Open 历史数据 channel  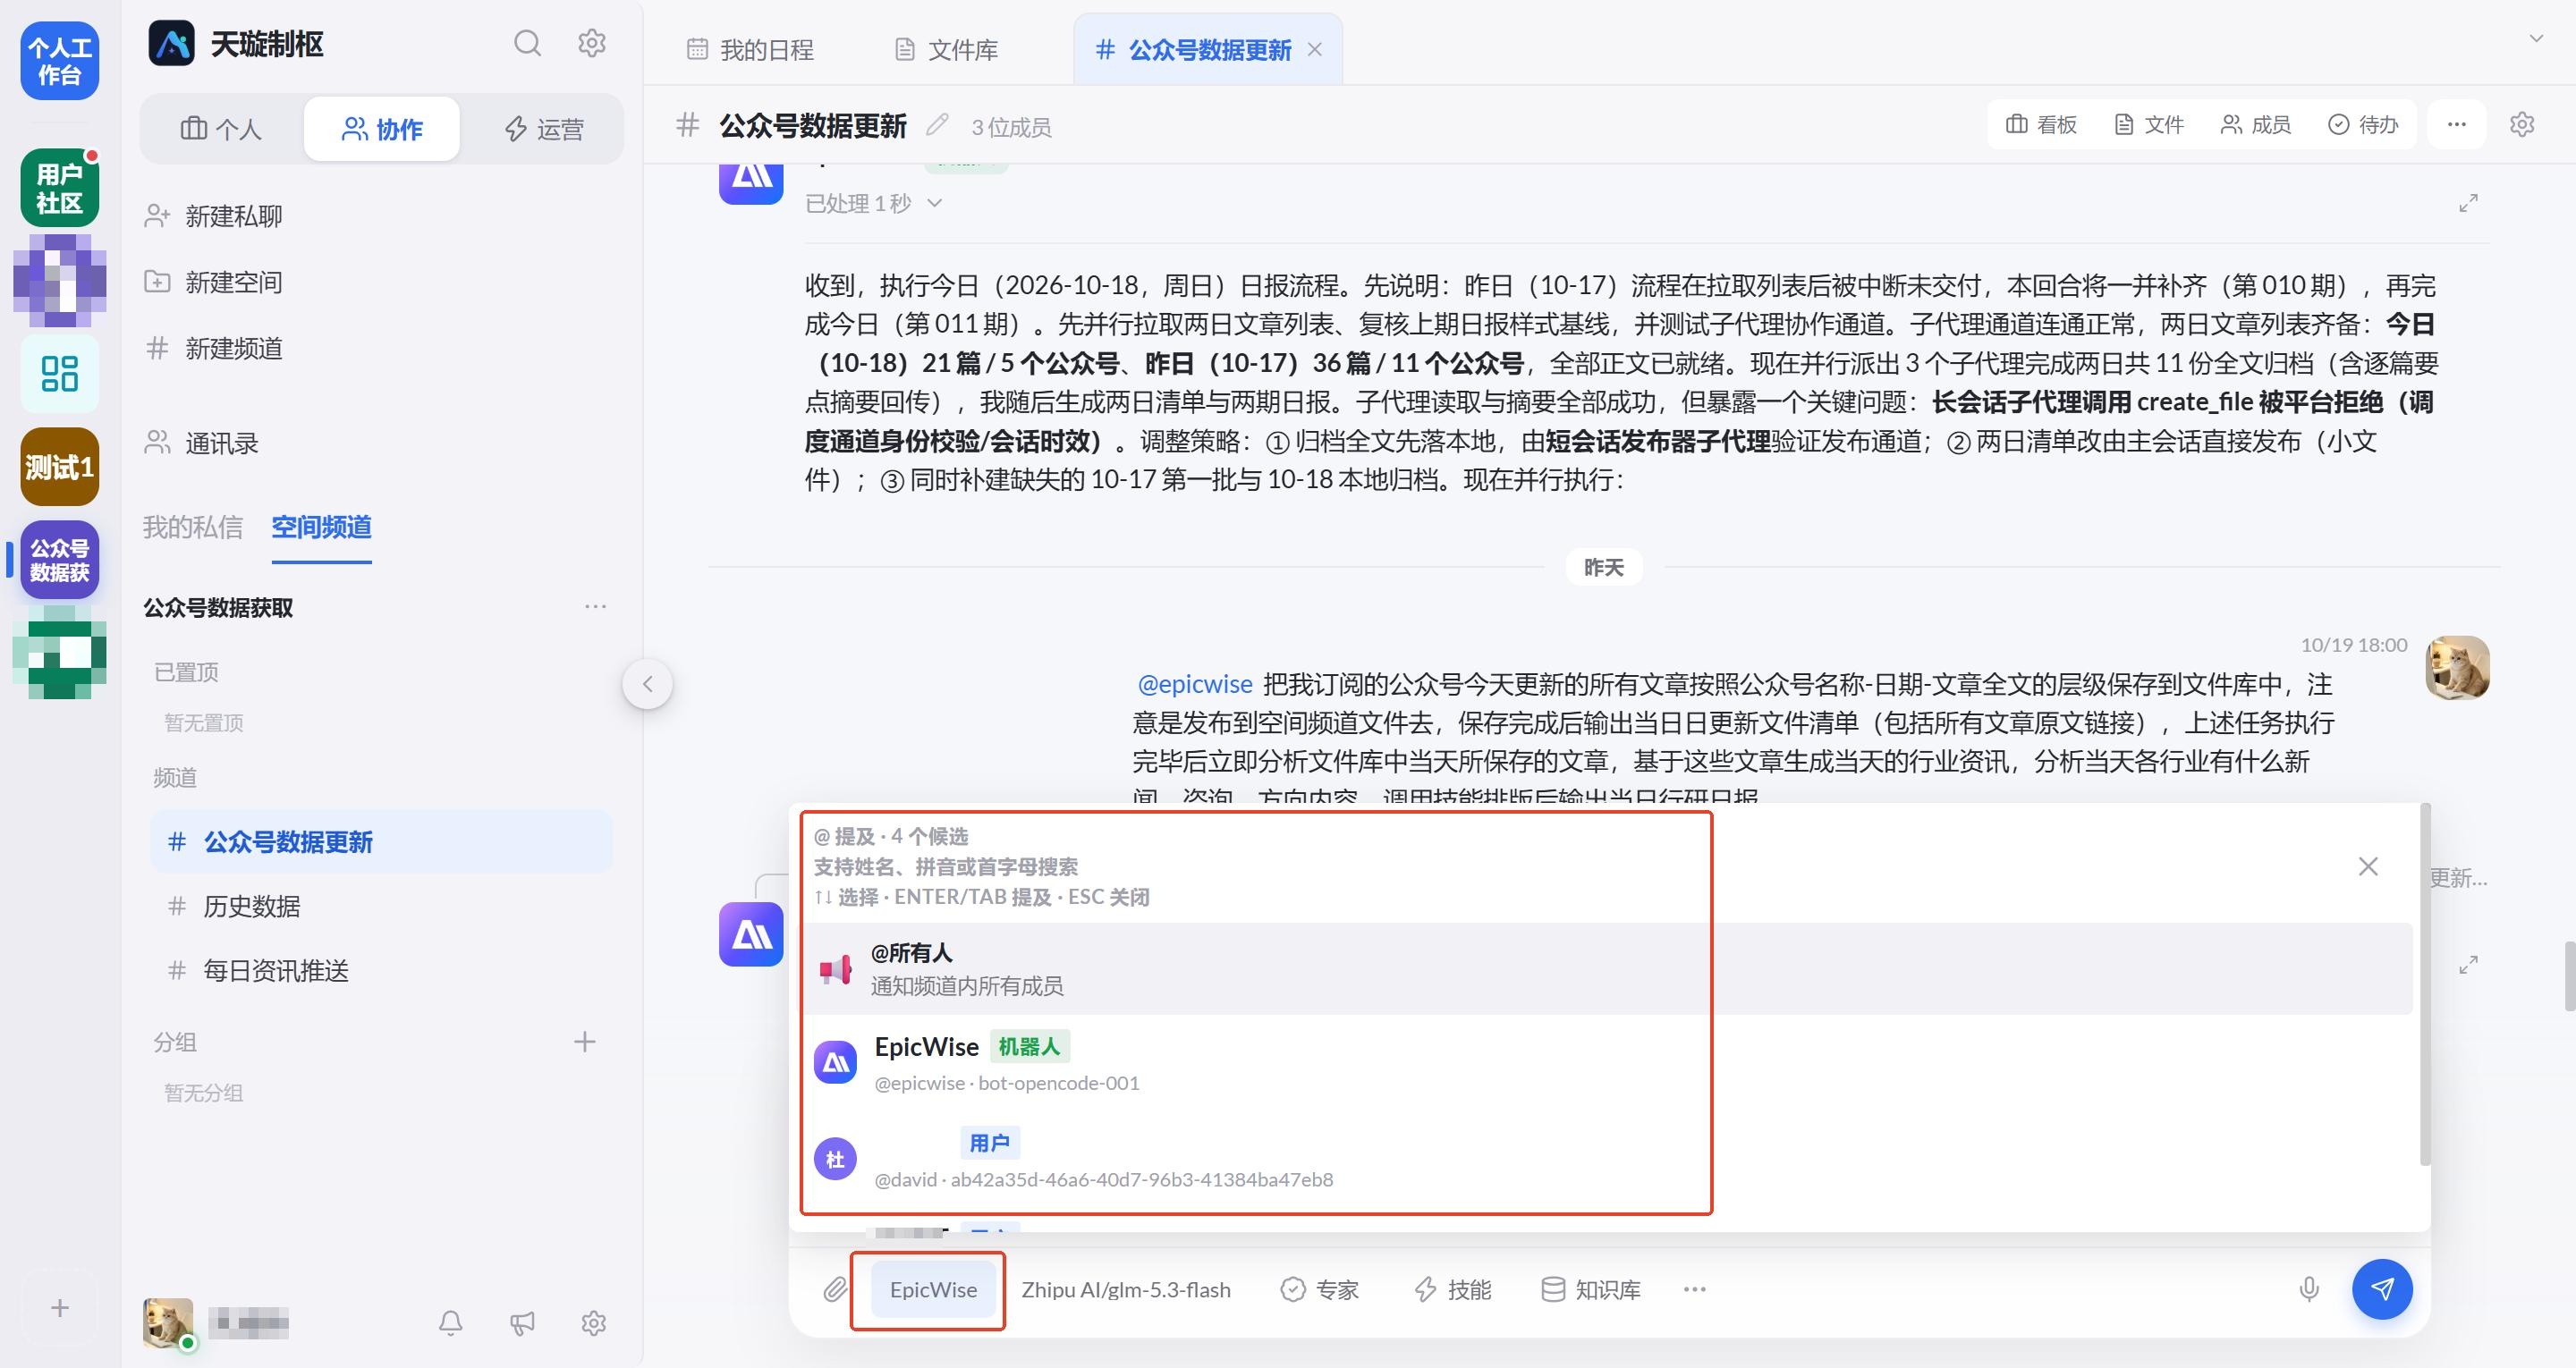pyautogui.click(x=381, y=906)
